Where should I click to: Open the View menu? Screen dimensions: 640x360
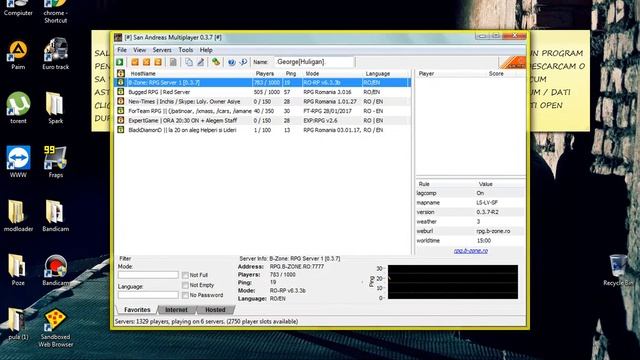140,50
